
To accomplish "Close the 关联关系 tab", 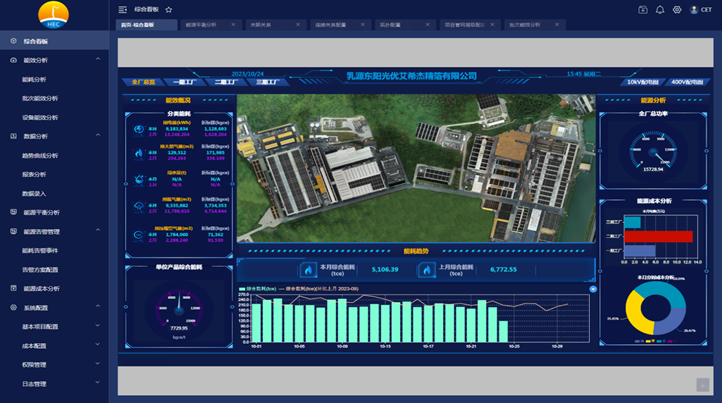I will click(x=298, y=24).
